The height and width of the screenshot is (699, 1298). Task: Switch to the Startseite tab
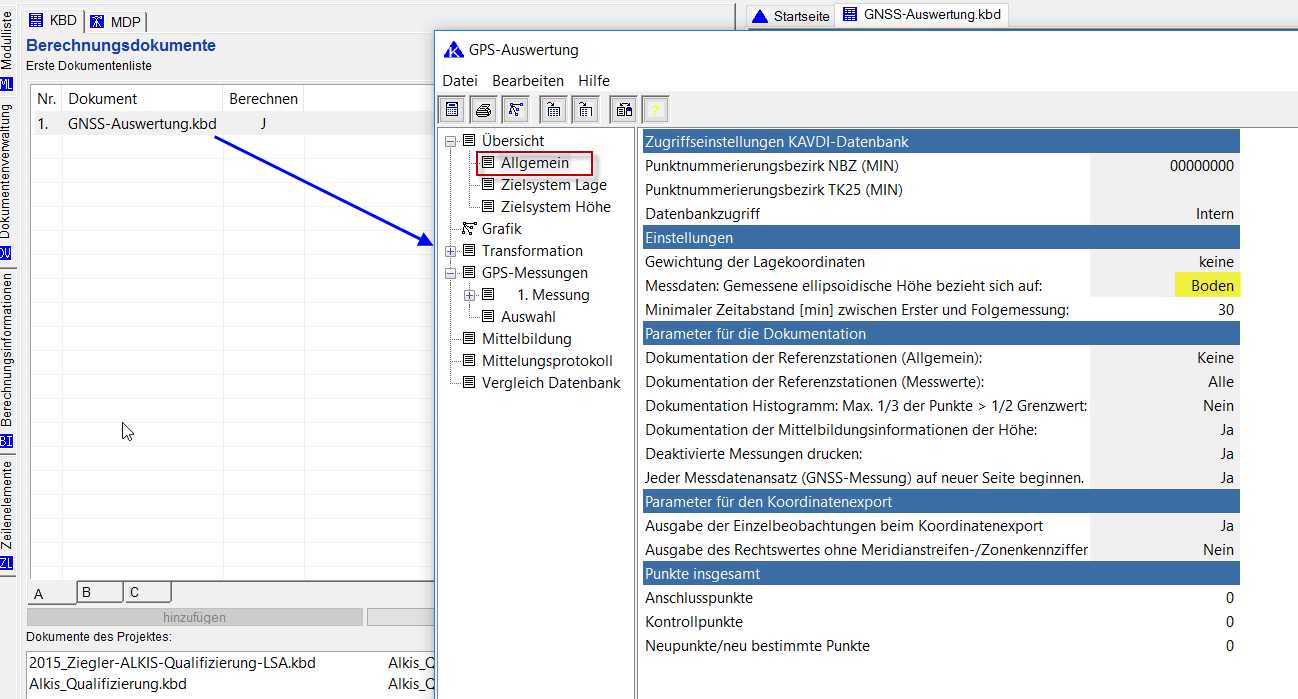coord(791,16)
